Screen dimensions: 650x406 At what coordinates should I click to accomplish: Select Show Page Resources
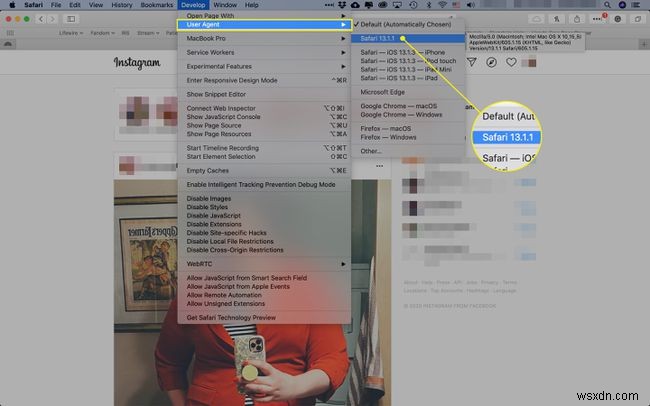click(264, 134)
